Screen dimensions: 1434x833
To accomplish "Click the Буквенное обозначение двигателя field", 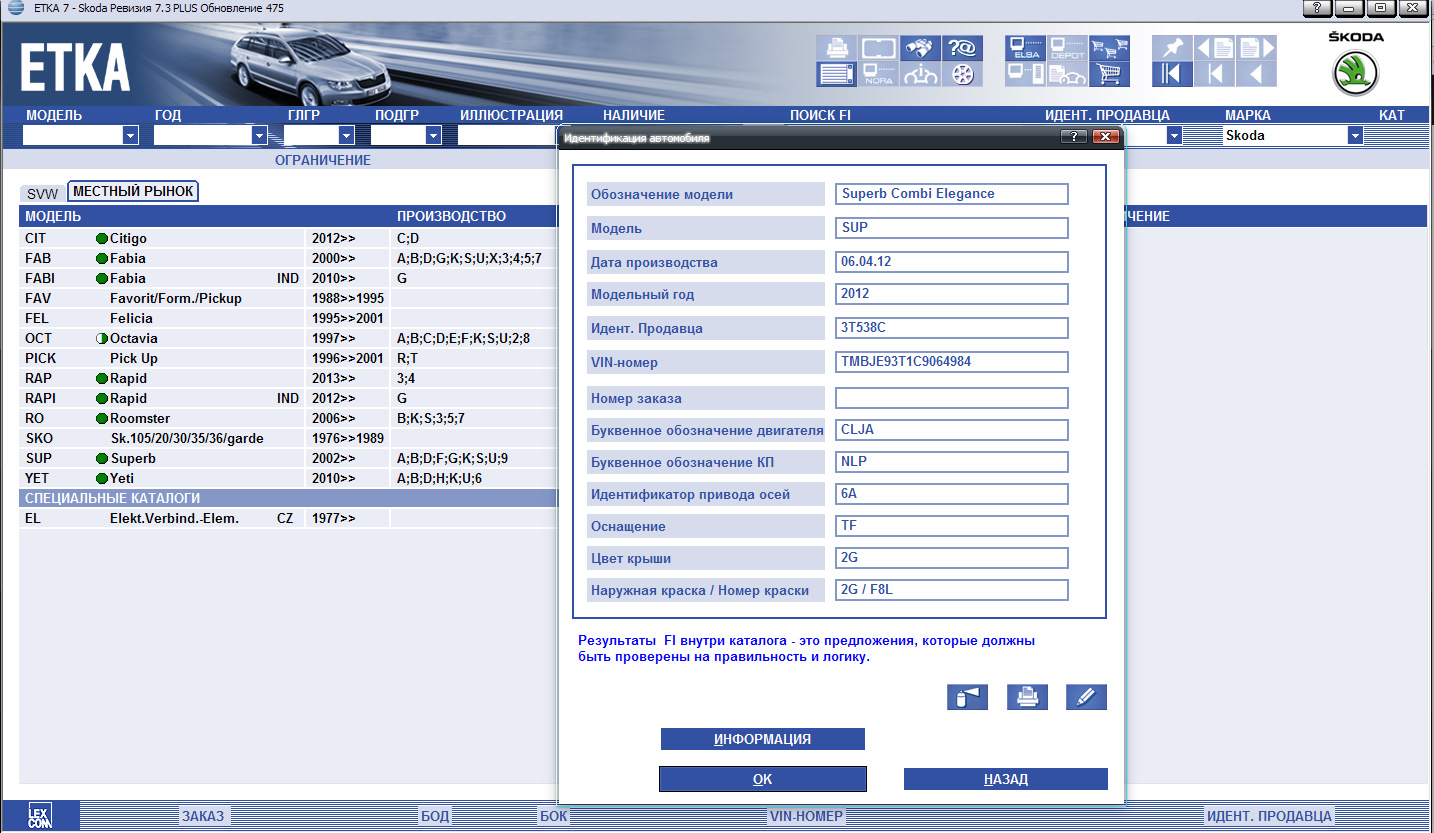I will coord(952,430).
